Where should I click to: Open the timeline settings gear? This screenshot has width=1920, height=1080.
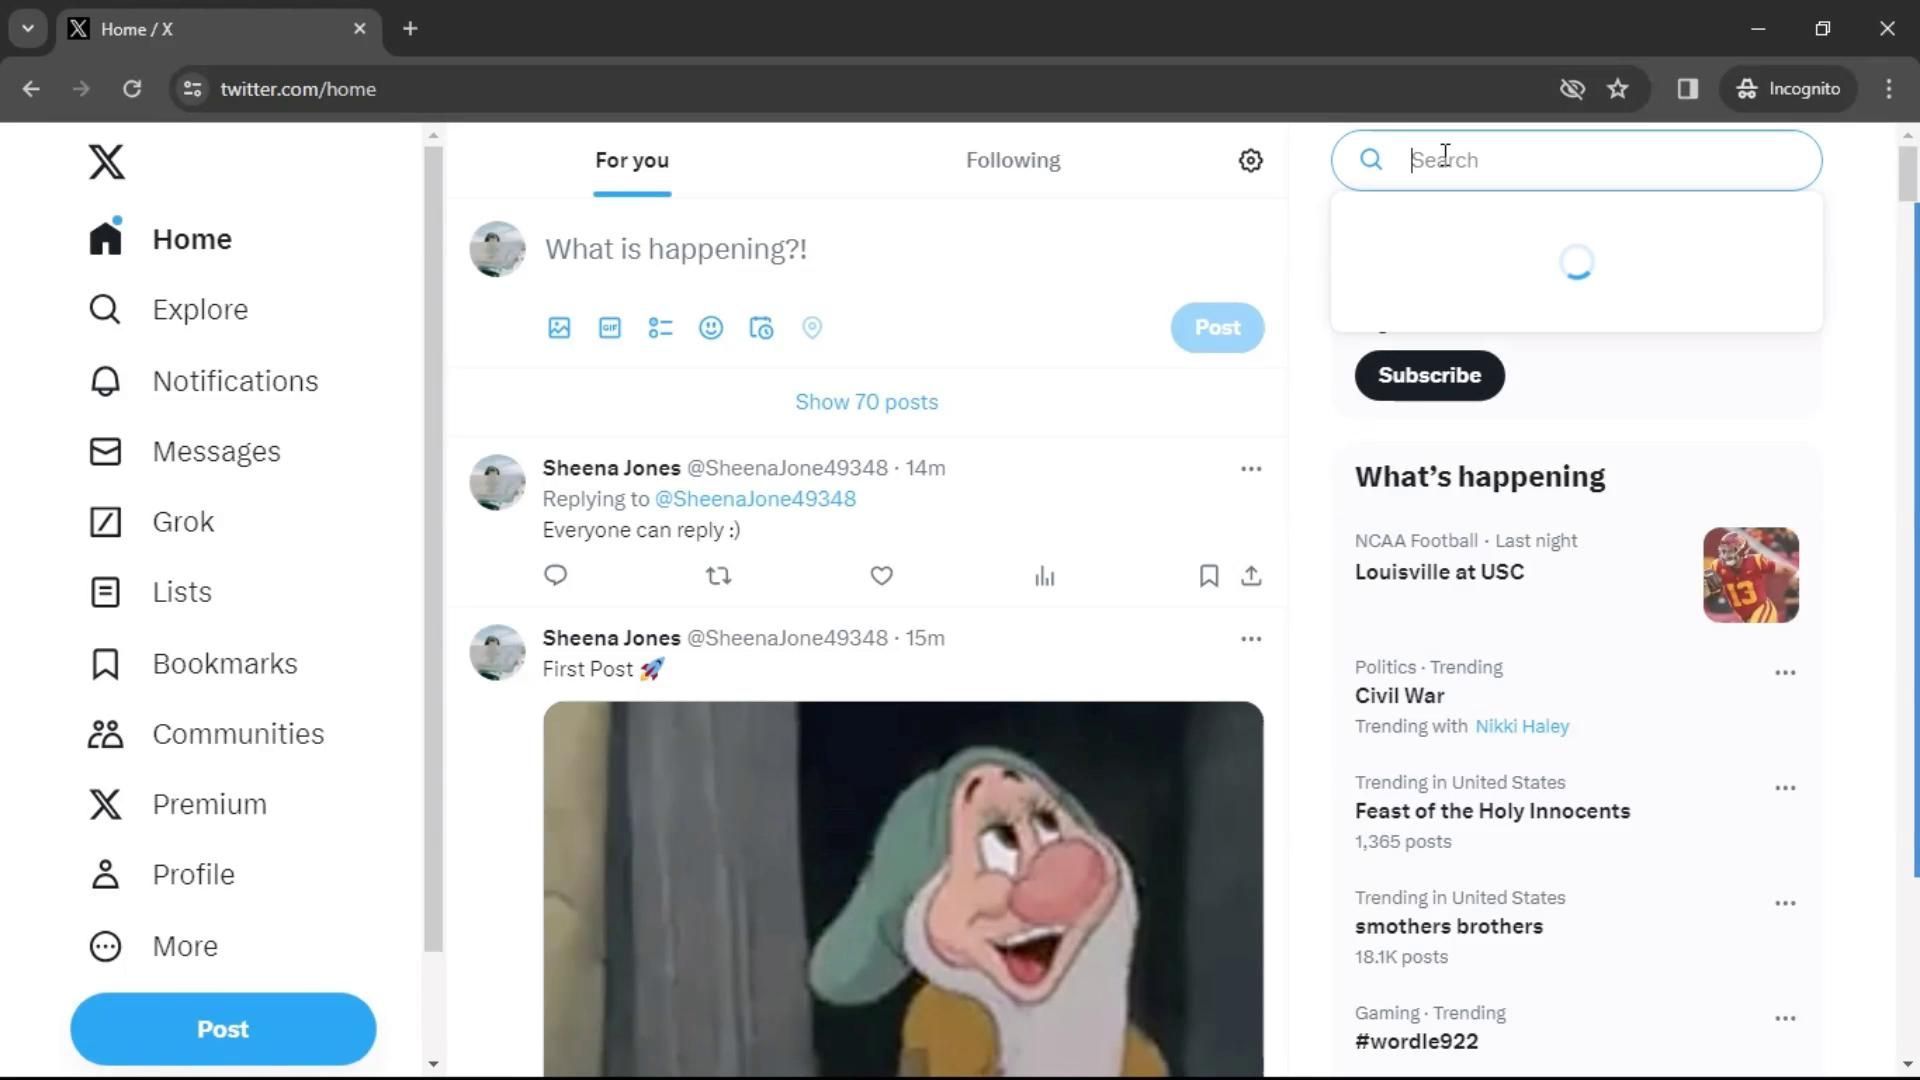pos(1250,160)
